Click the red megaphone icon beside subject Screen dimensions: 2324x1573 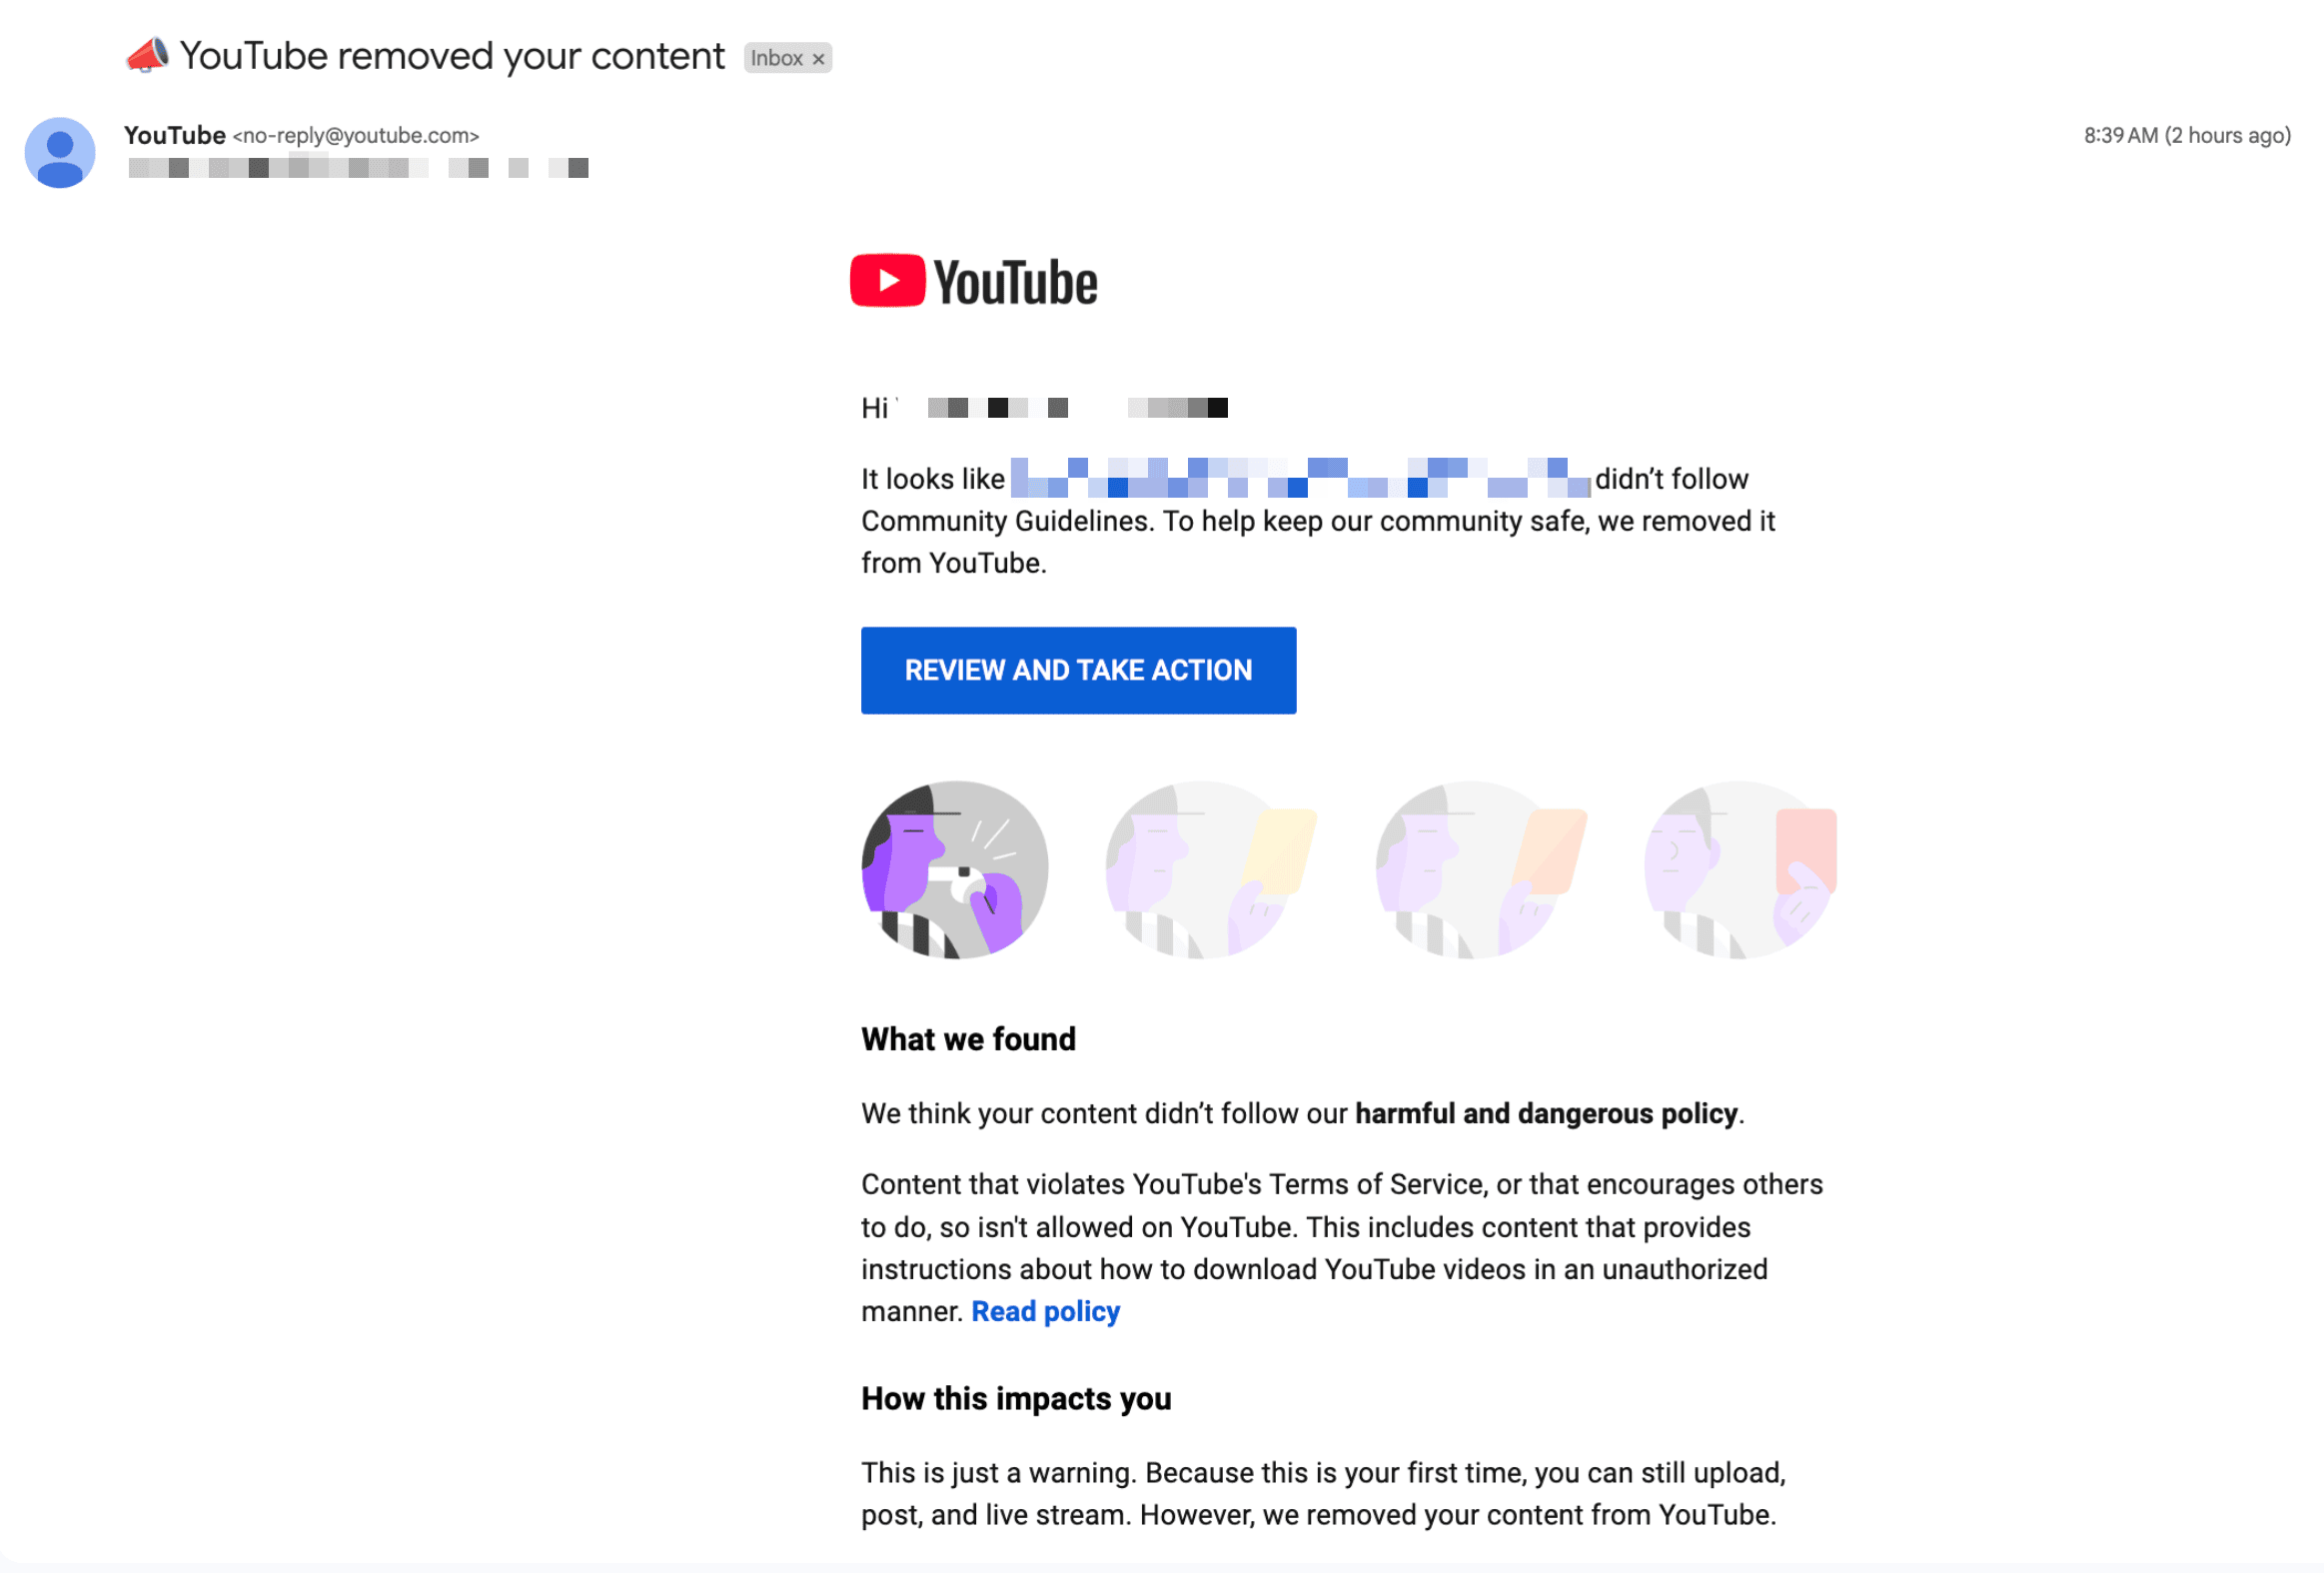[147, 56]
